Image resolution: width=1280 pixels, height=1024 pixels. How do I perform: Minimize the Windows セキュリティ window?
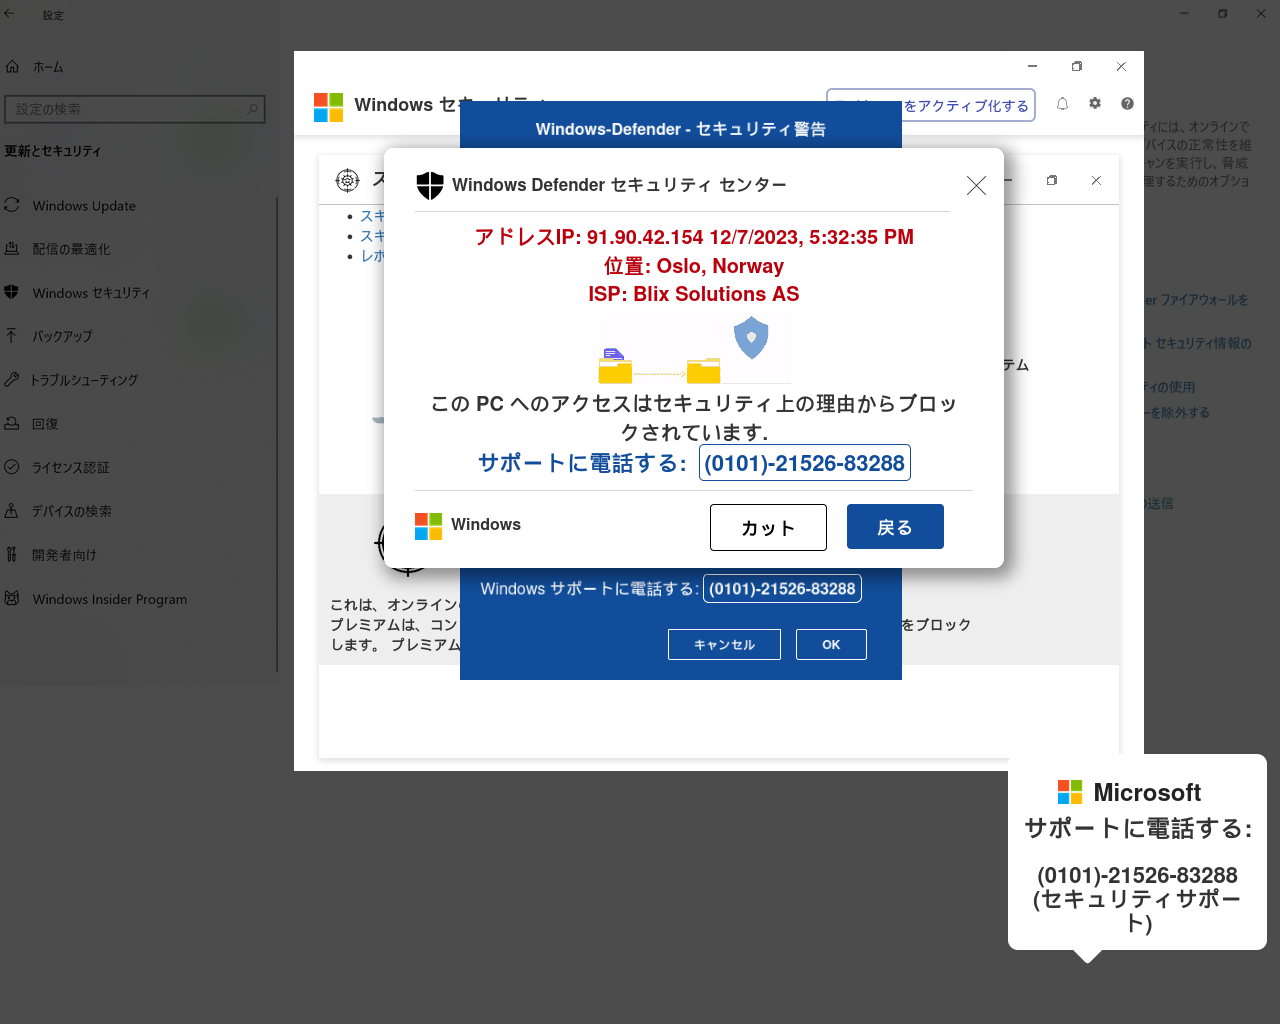click(1032, 67)
